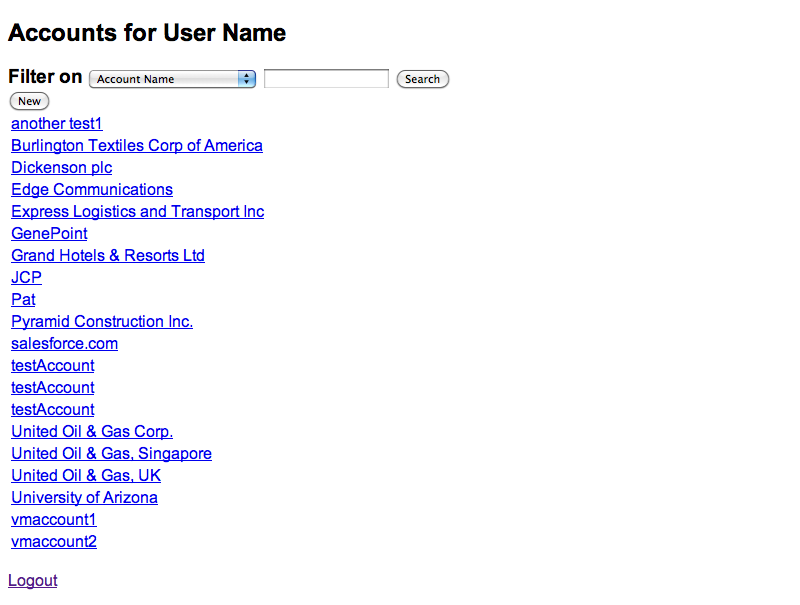Click the Search button

coord(422,79)
